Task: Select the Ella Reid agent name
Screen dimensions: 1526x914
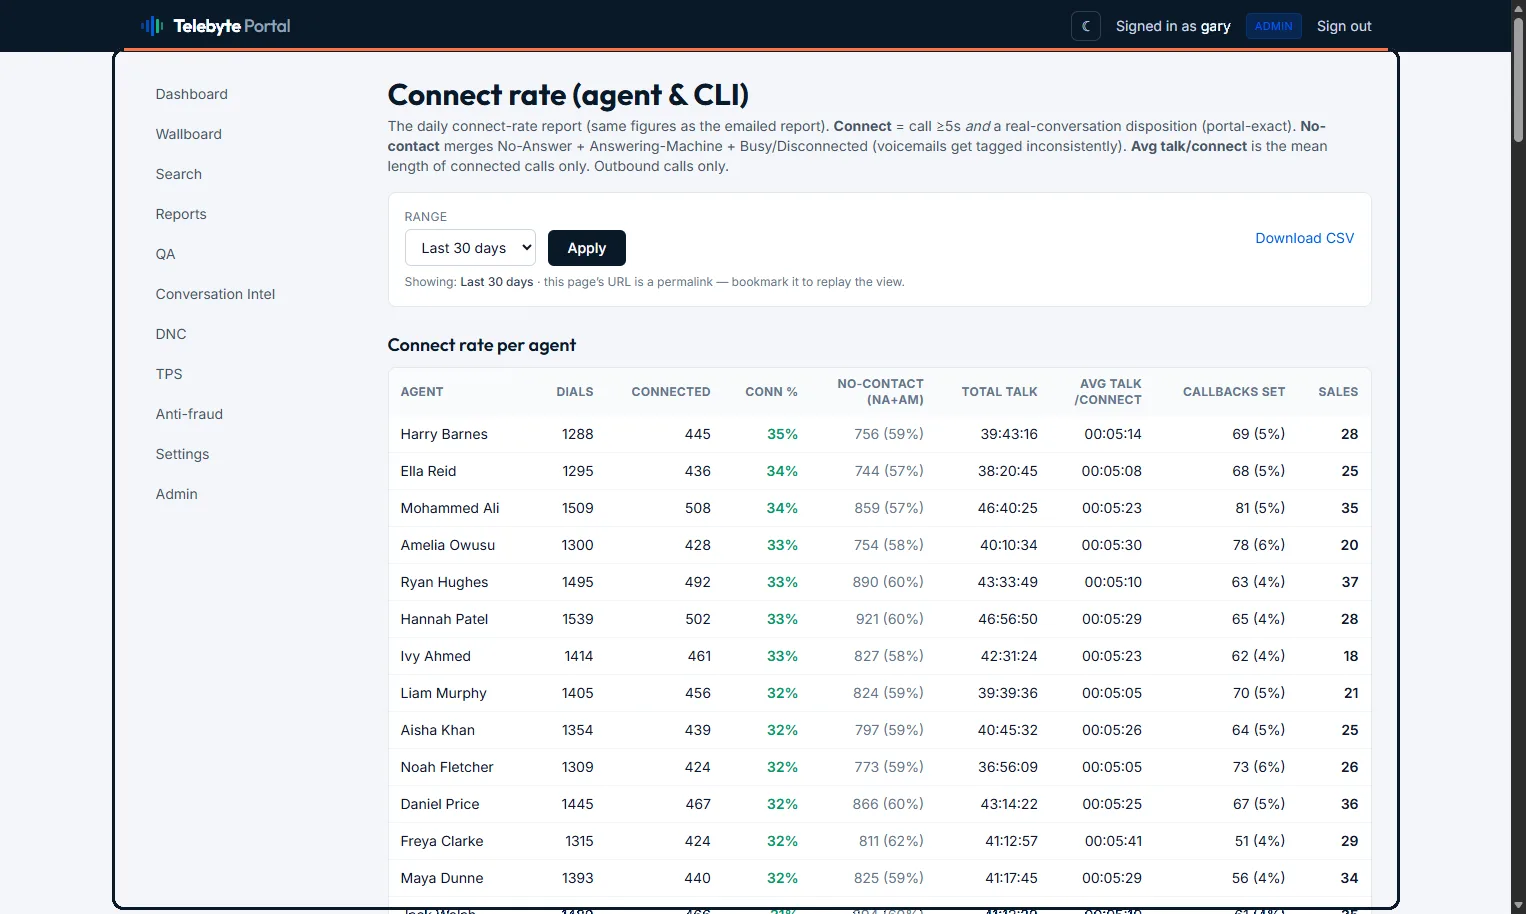Action: (428, 471)
